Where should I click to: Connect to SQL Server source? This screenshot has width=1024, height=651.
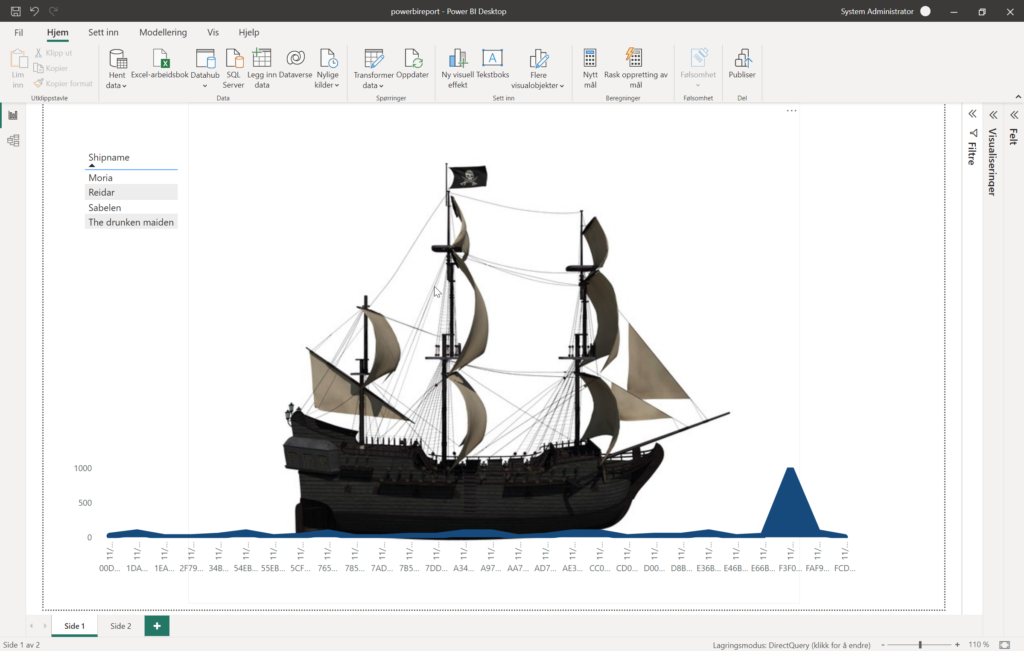pyautogui.click(x=233, y=69)
